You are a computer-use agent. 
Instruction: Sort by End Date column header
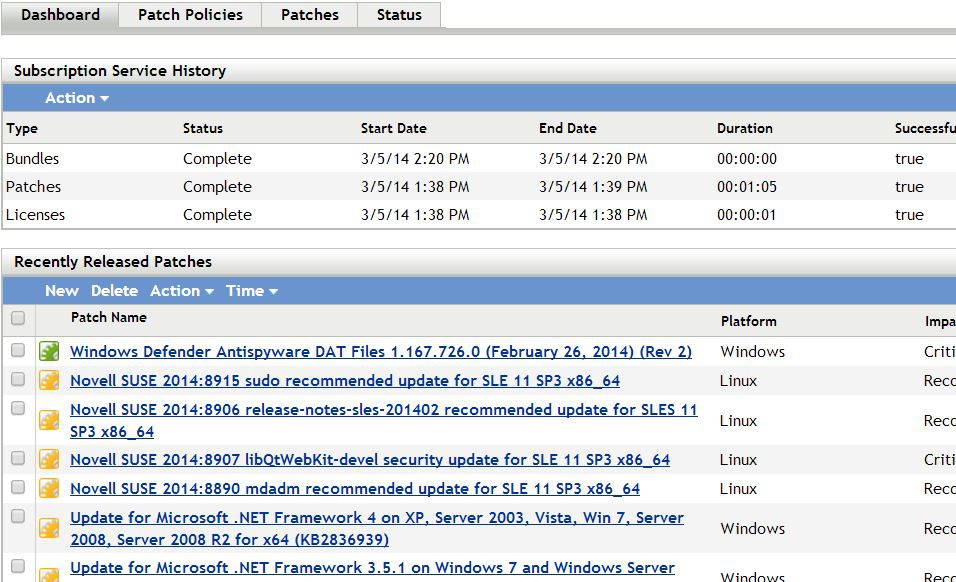pyautogui.click(x=568, y=129)
